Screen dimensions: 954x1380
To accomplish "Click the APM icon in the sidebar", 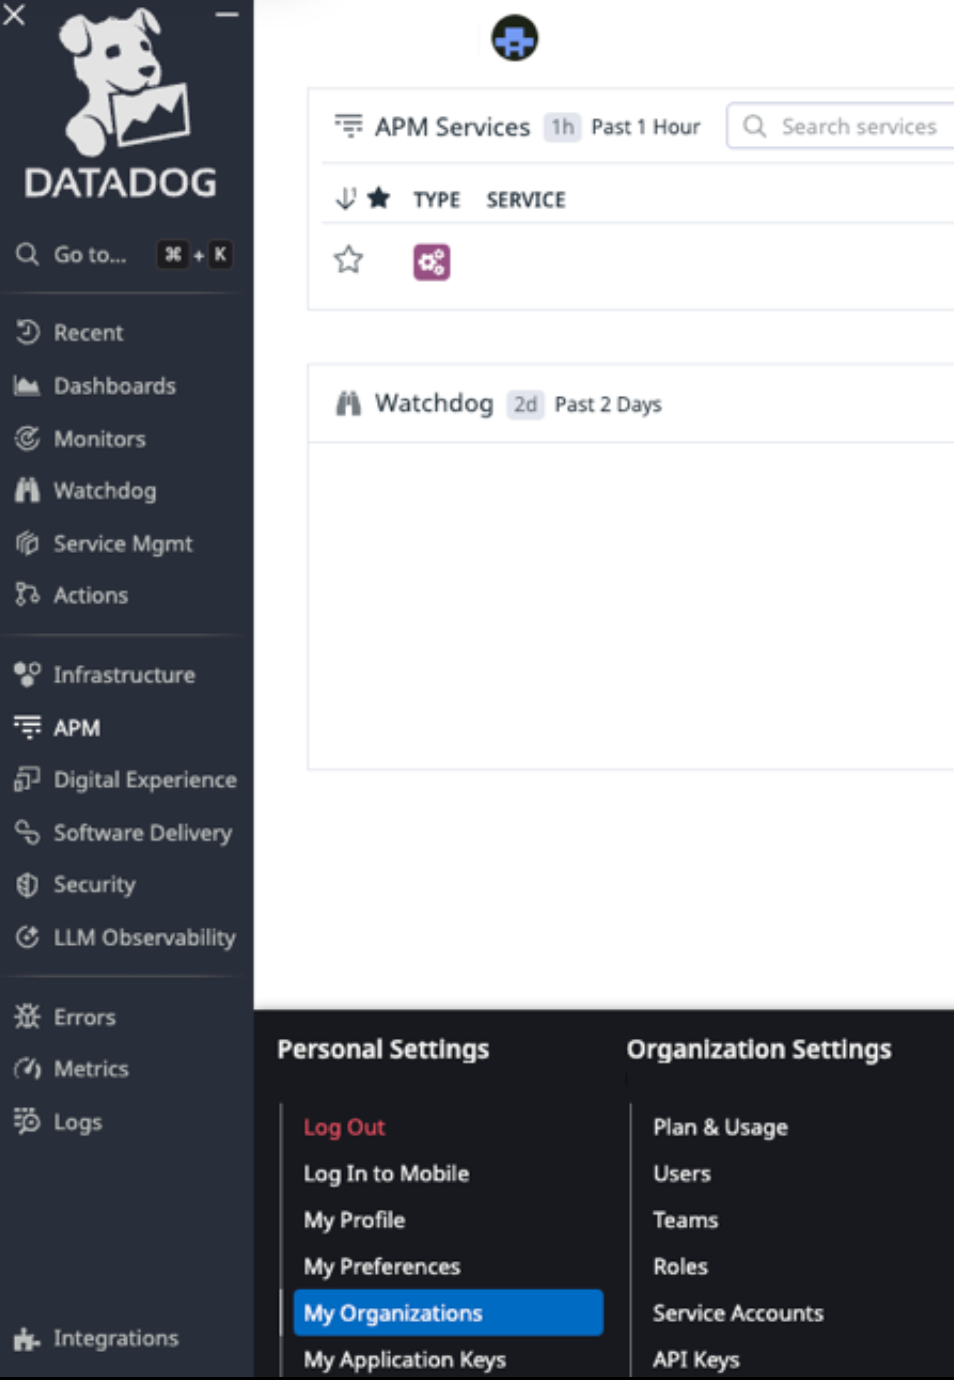I will click(27, 727).
